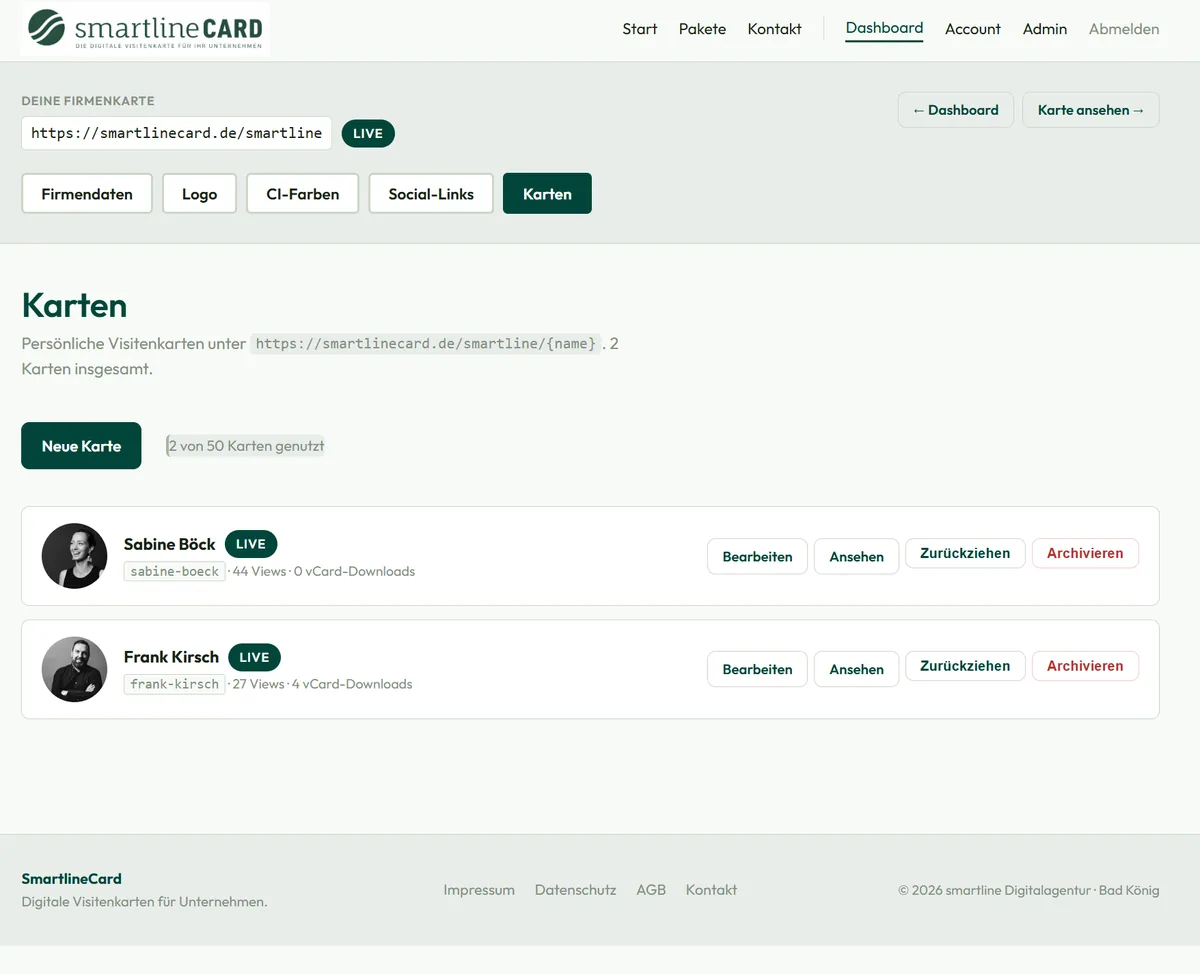Open the Admin section
The width and height of the screenshot is (1200, 974).
coord(1045,29)
